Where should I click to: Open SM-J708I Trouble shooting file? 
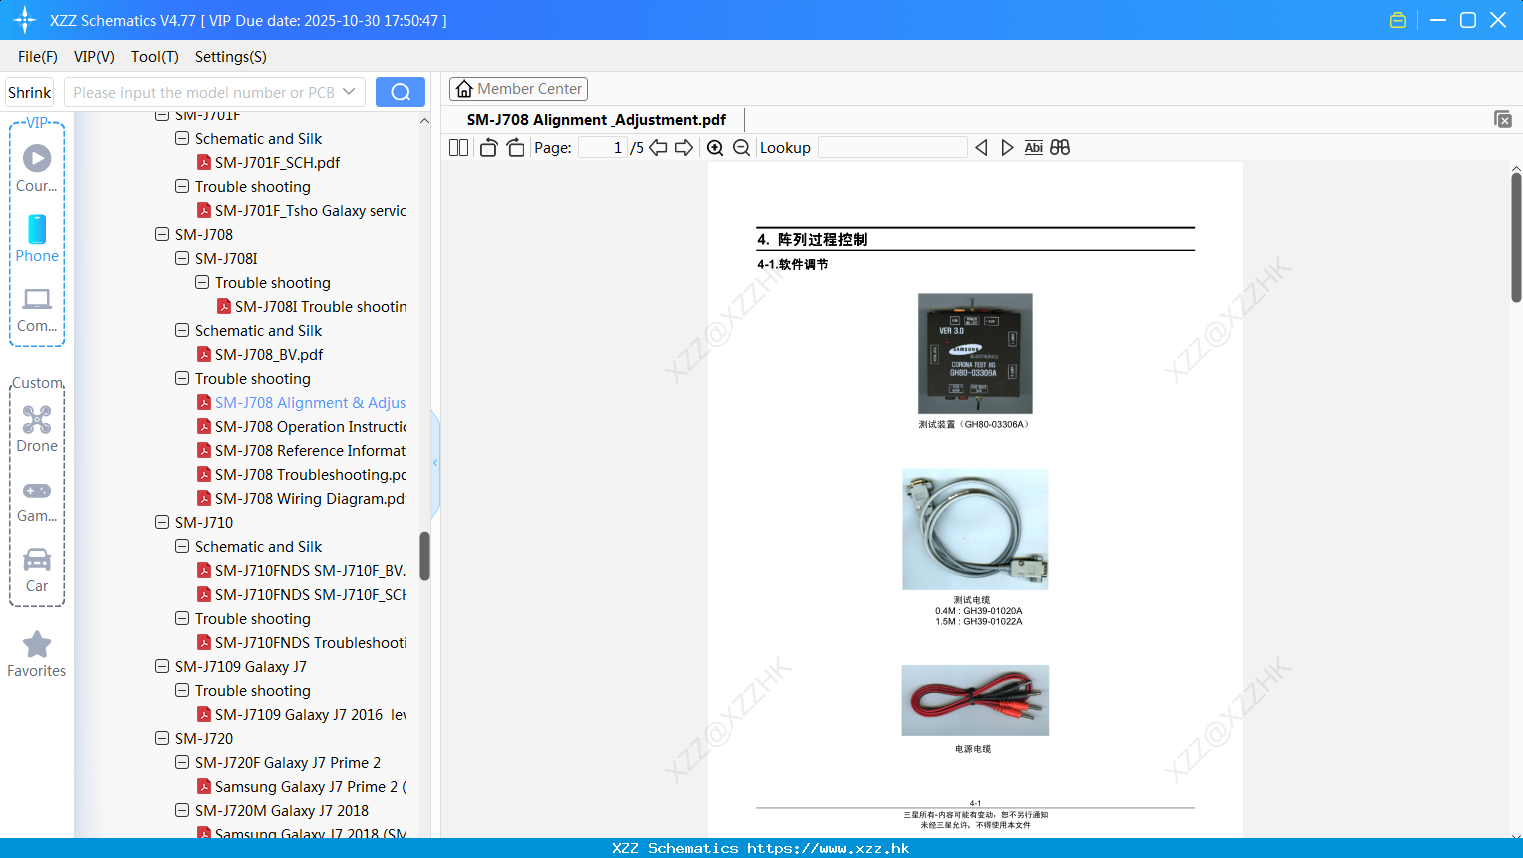click(311, 306)
